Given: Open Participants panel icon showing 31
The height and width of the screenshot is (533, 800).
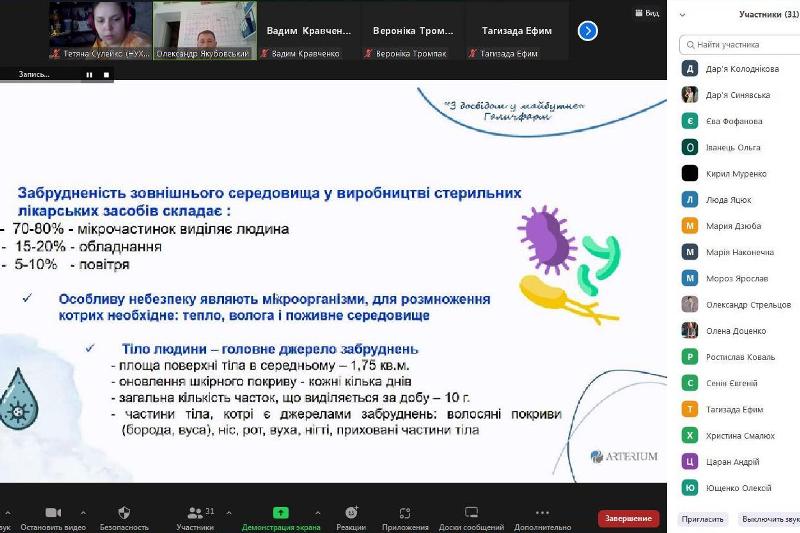Looking at the screenshot, I should pos(194,512).
